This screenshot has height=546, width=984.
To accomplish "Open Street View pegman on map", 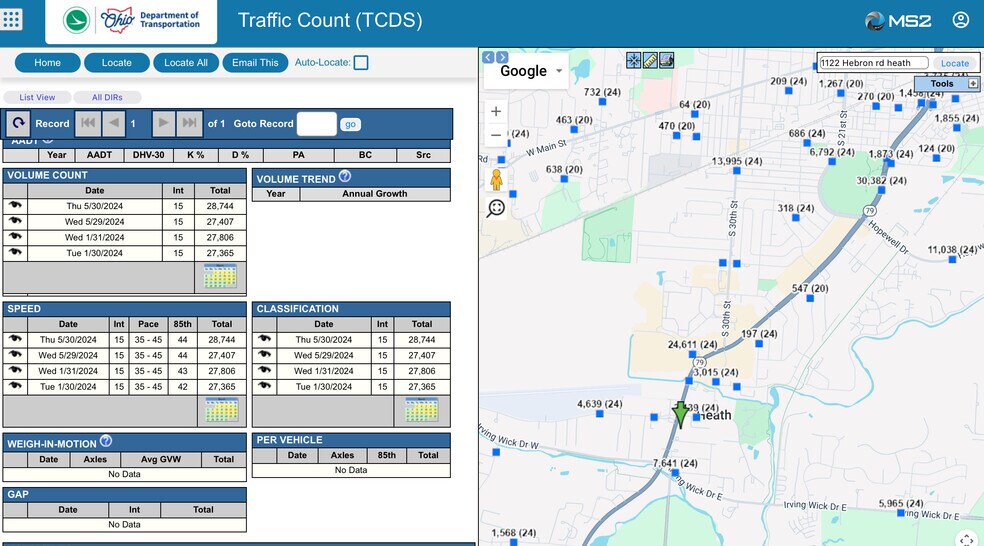I will 495,181.
